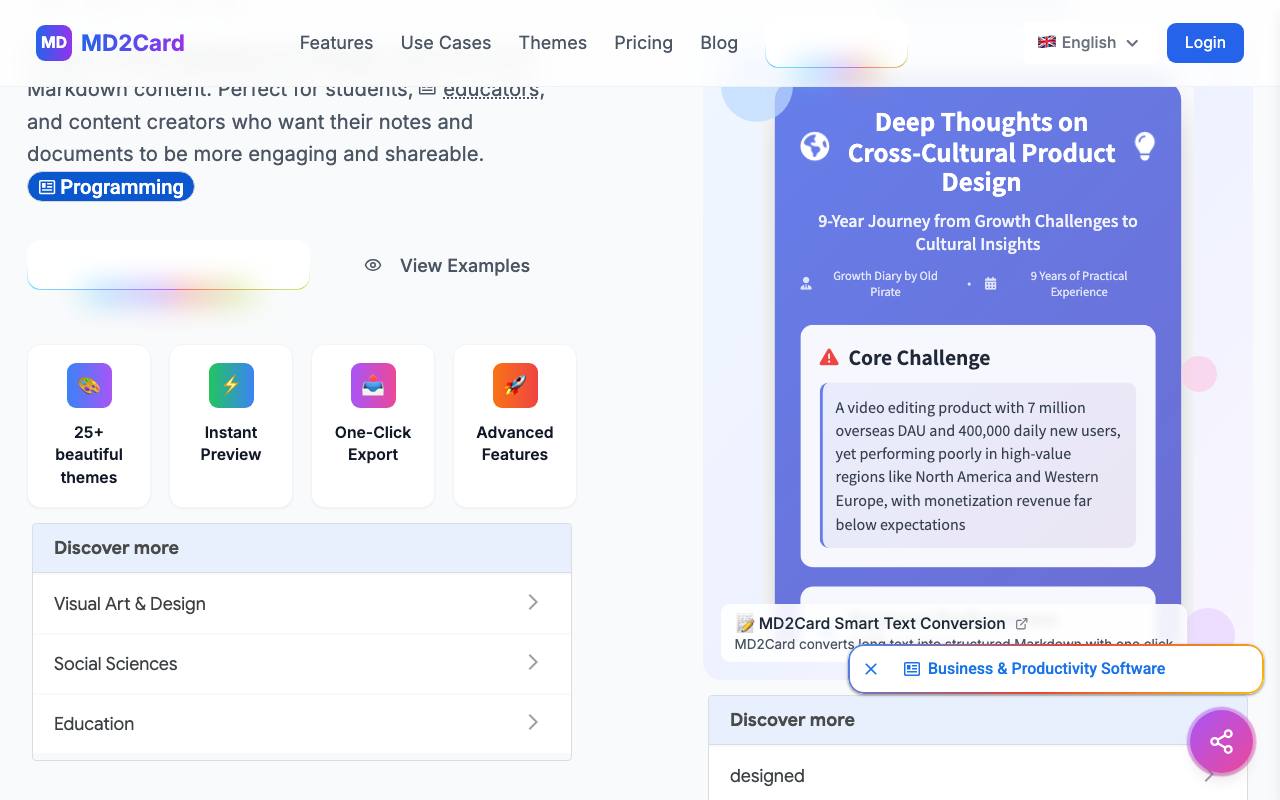This screenshot has height=800, width=1280.
Task: Click 'Discover more' heading above 'designed'
Action: 792,720
